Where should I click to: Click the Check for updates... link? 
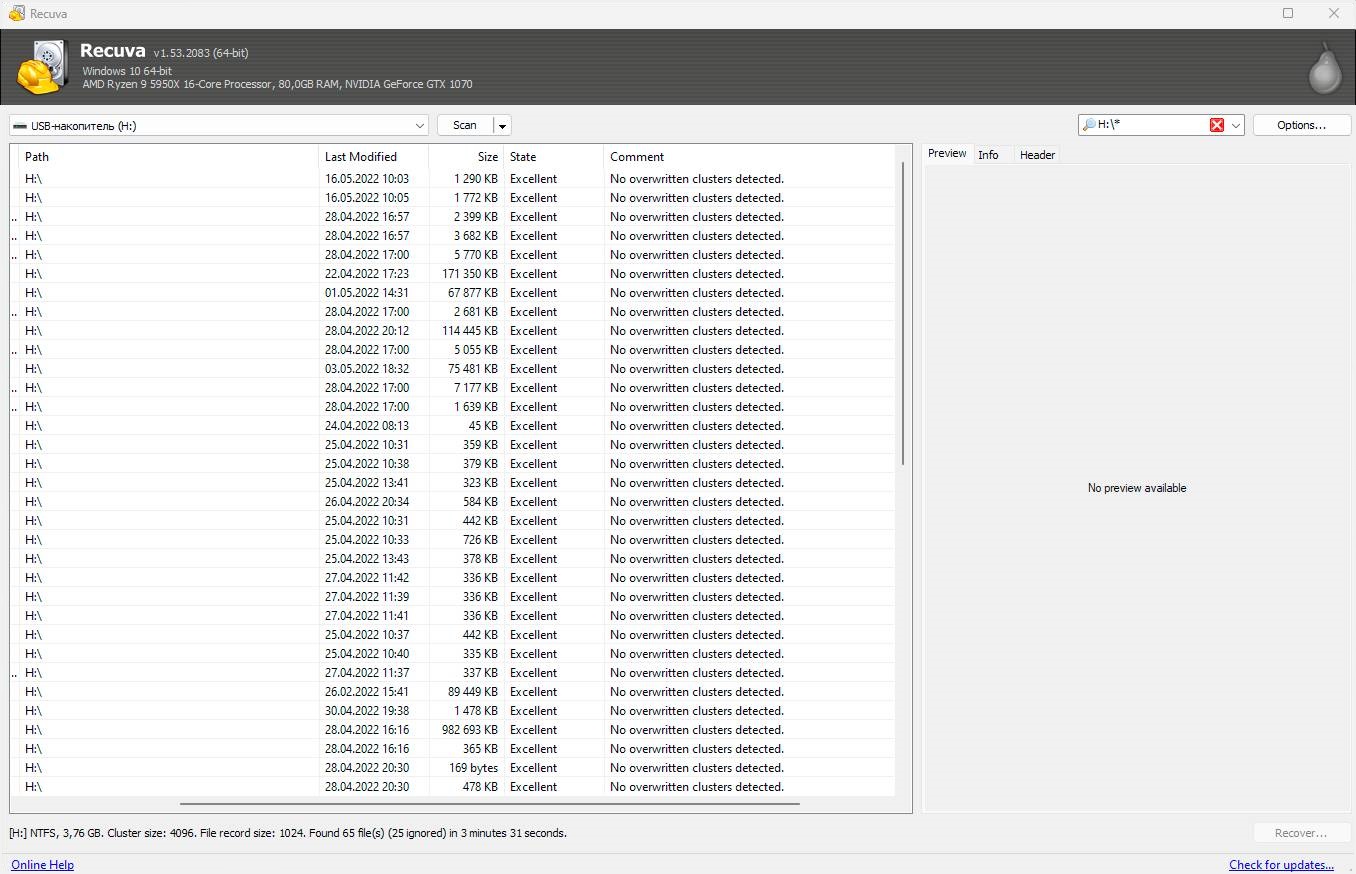[x=1281, y=865]
